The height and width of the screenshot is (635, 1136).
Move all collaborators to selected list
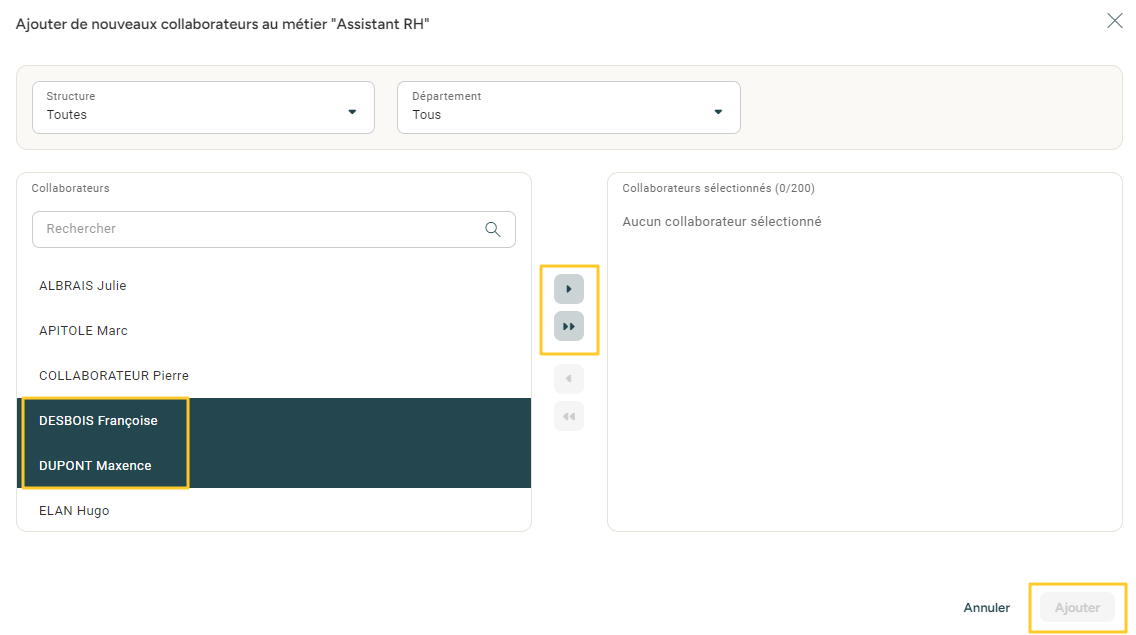[x=568, y=326]
